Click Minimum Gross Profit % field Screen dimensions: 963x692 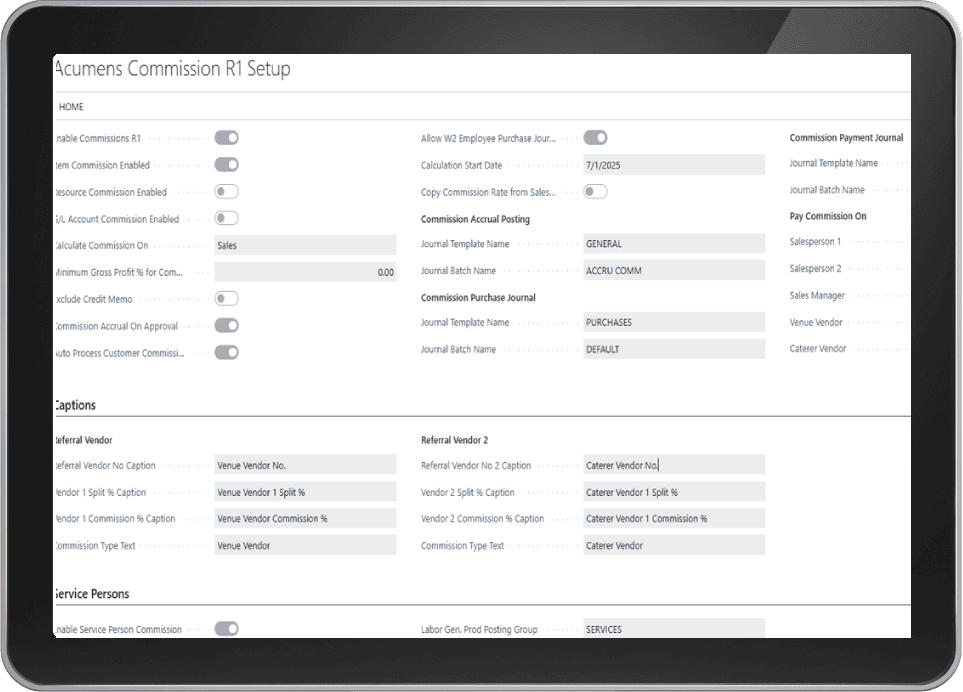[x=305, y=272]
